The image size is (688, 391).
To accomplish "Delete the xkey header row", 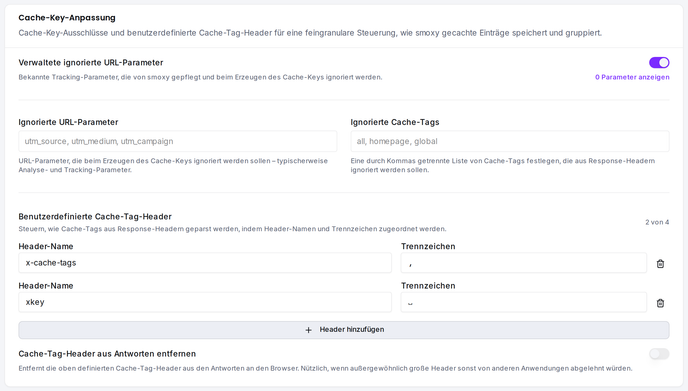I will pos(660,303).
